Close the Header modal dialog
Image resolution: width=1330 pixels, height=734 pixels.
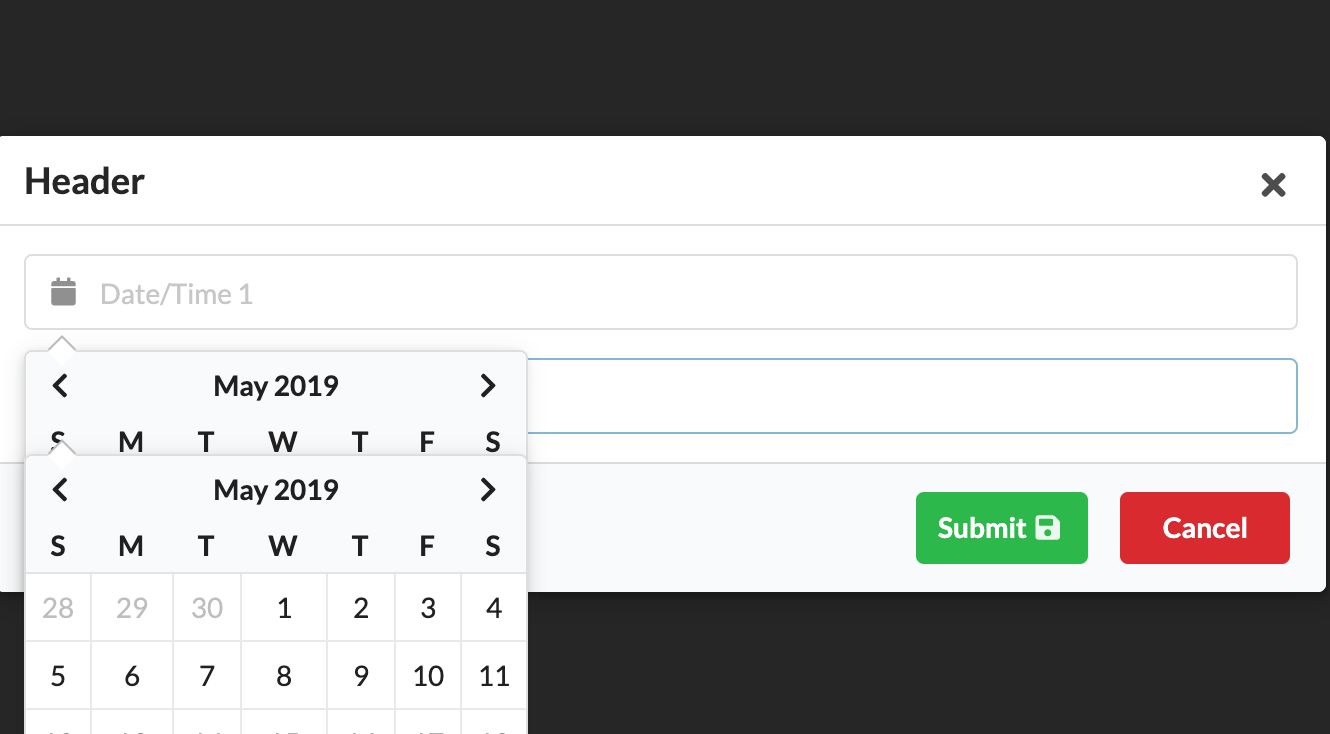coord(1273,184)
